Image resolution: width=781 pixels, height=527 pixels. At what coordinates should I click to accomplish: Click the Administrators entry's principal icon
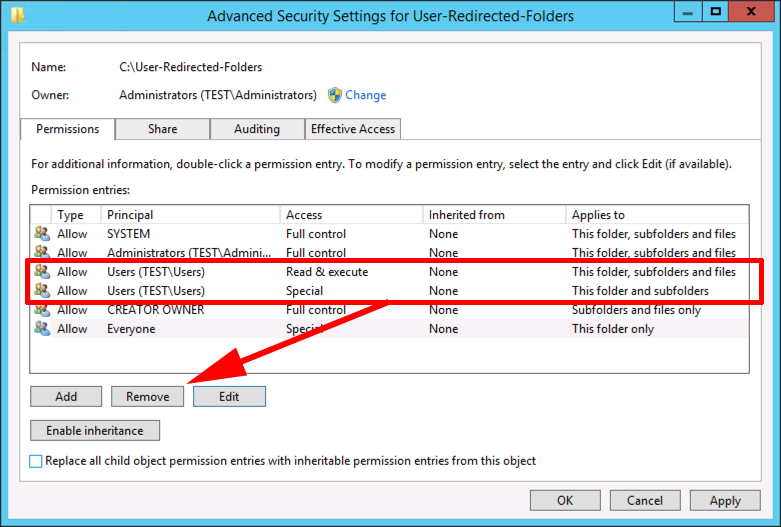pyautogui.click(x=42, y=252)
